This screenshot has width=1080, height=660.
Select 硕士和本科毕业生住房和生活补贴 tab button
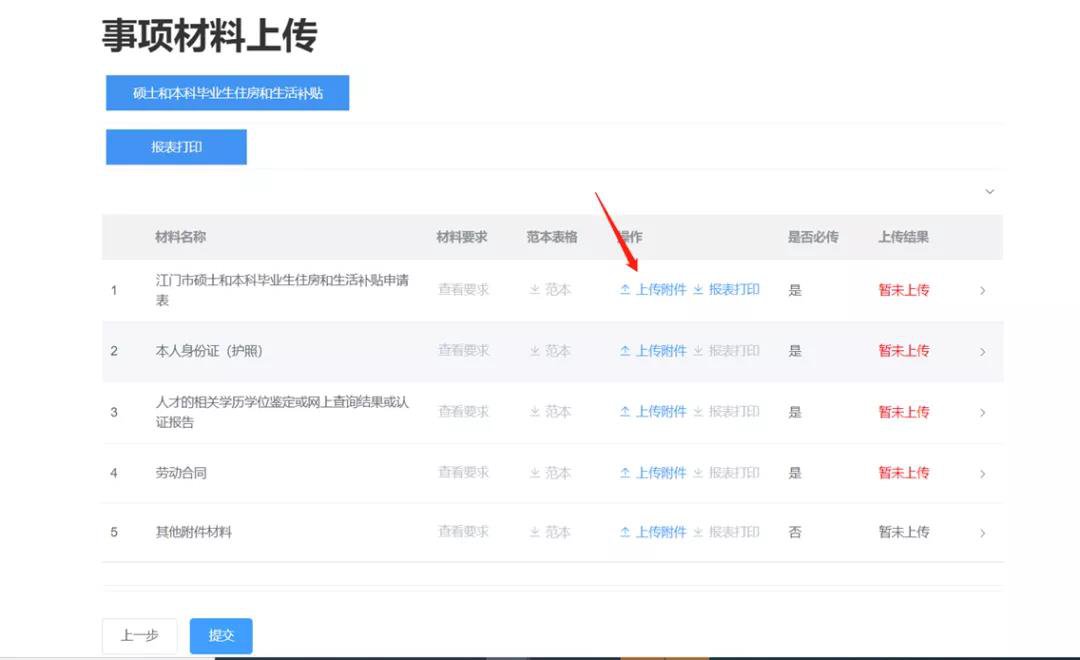(x=227, y=93)
